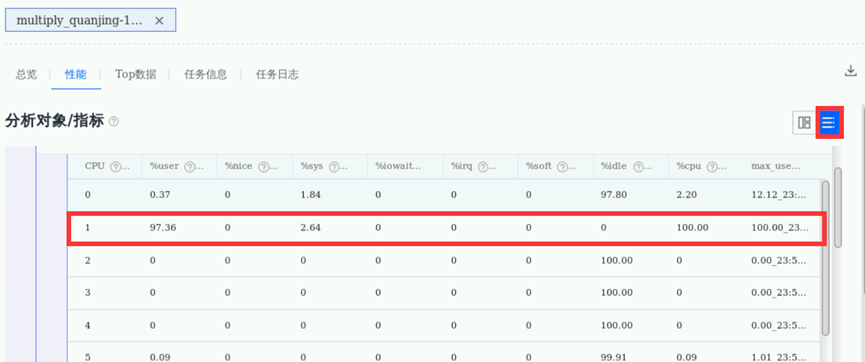The height and width of the screenshot is (362, 865).
Task: Click the download icon at top right
Action: point(851,71)
